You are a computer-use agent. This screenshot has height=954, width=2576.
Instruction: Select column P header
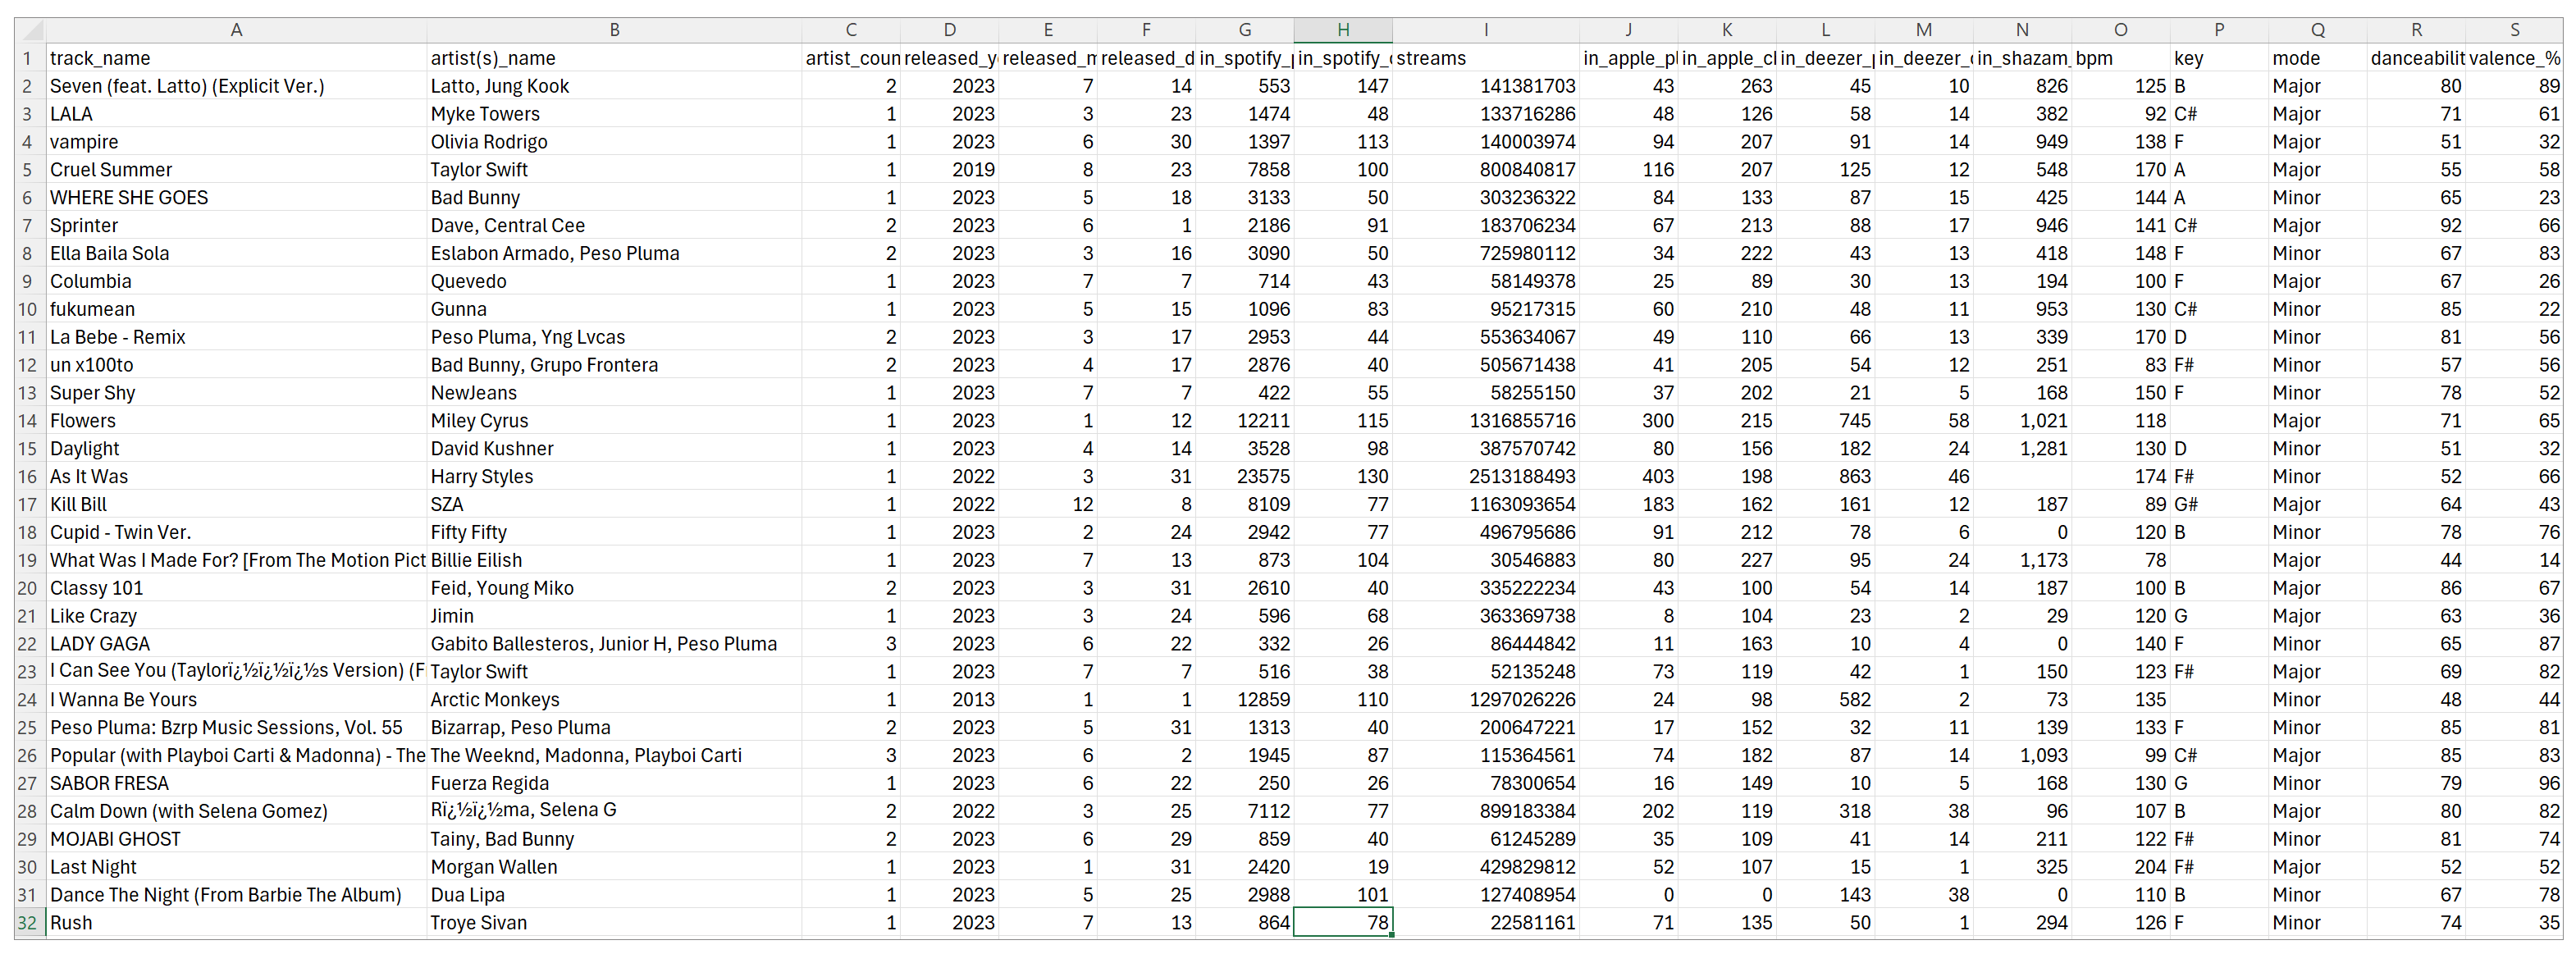2218,30
